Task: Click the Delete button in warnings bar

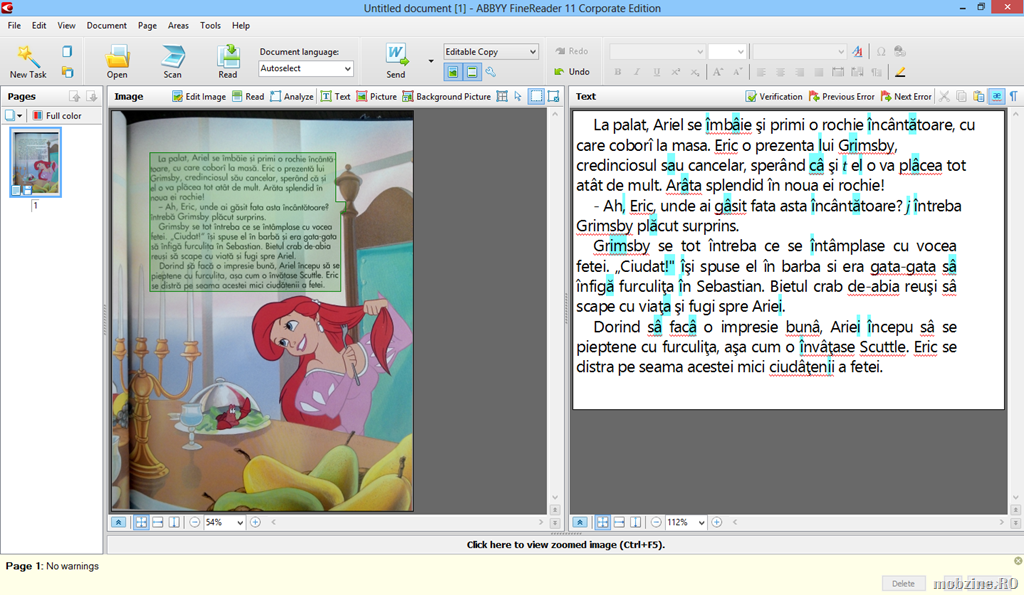Action: 903,583
